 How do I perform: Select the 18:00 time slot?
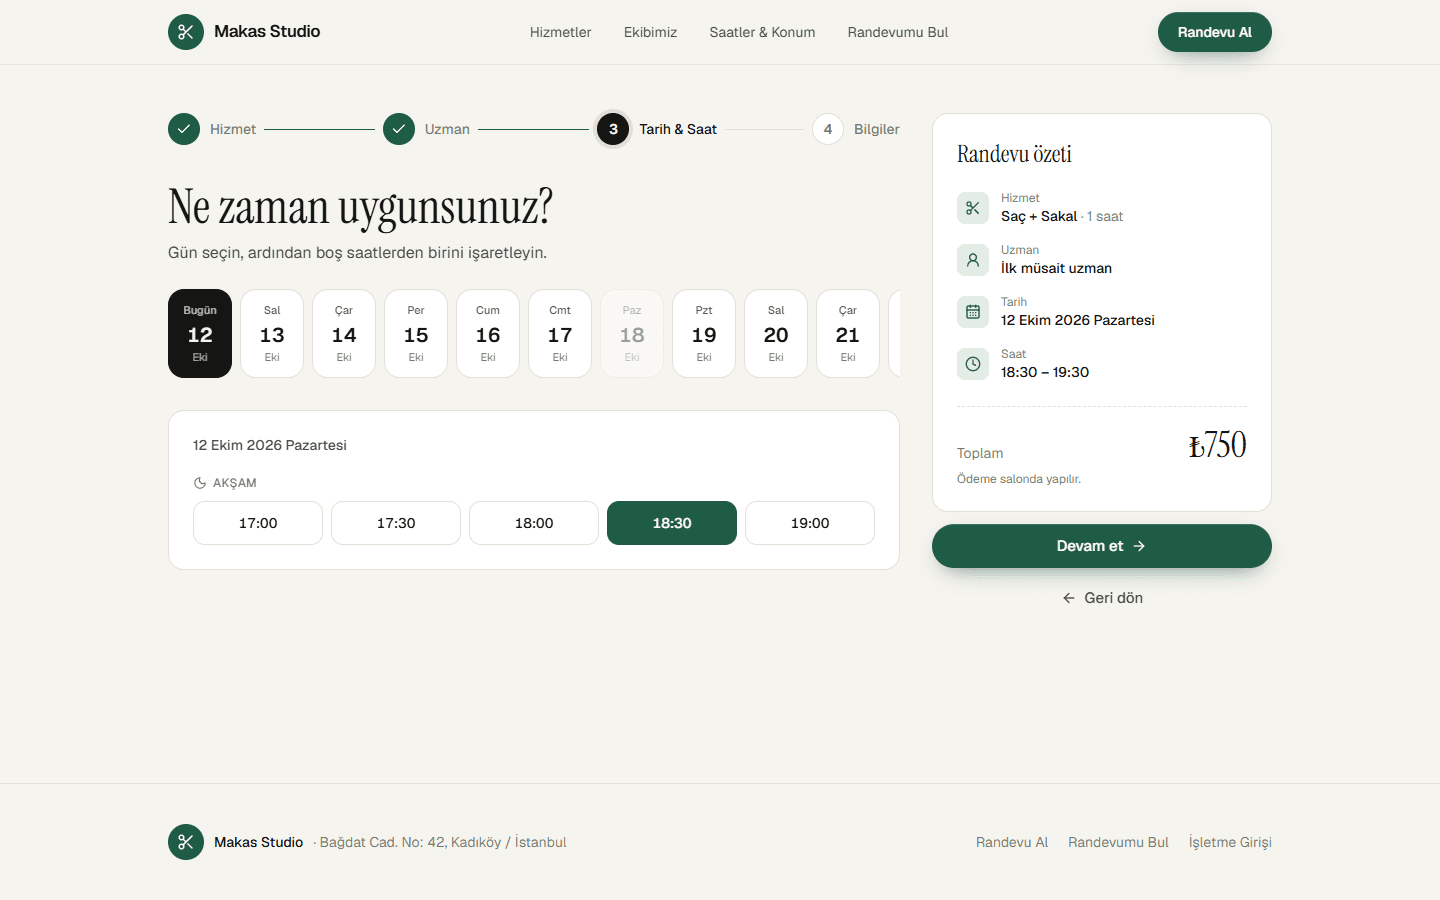tap(534, 523)
